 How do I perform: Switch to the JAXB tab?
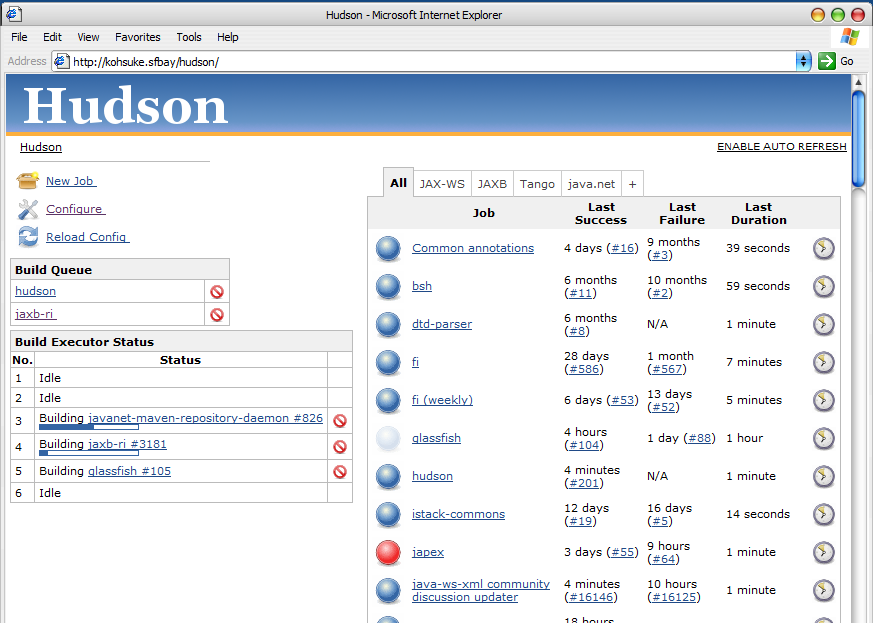click(x=492, y=184)
